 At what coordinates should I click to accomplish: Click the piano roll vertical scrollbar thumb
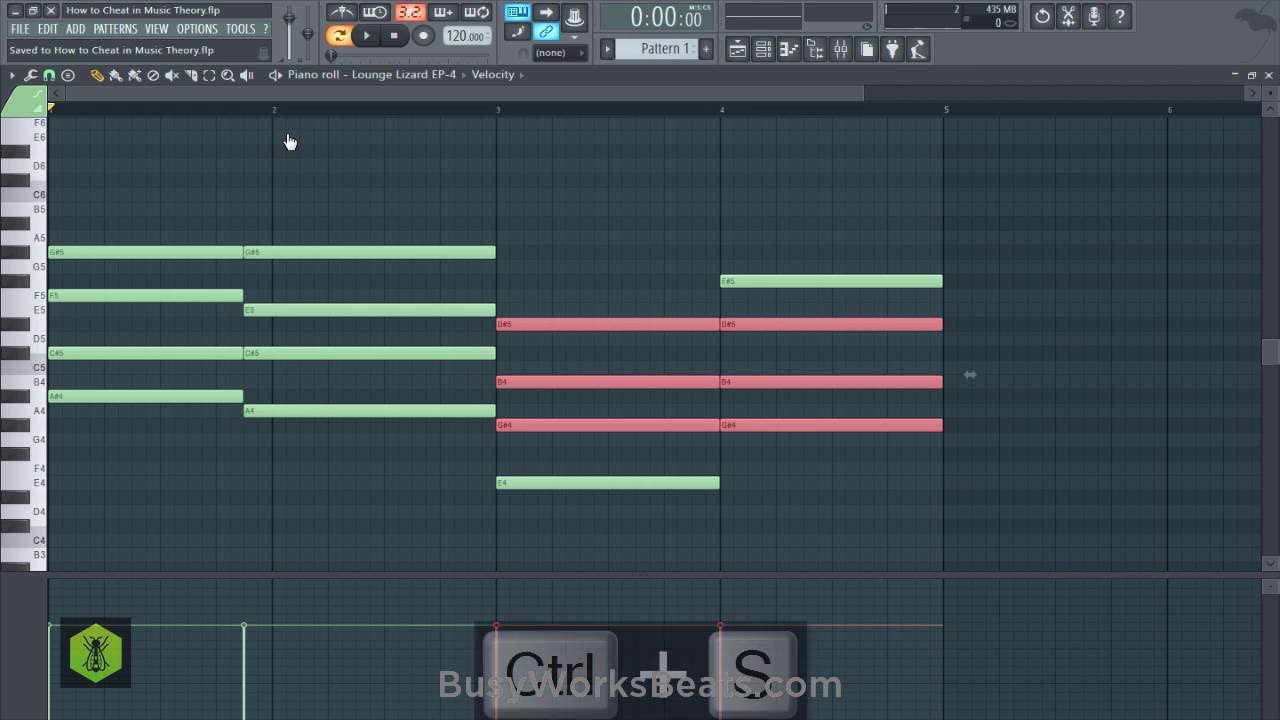tap(1270, 352)
